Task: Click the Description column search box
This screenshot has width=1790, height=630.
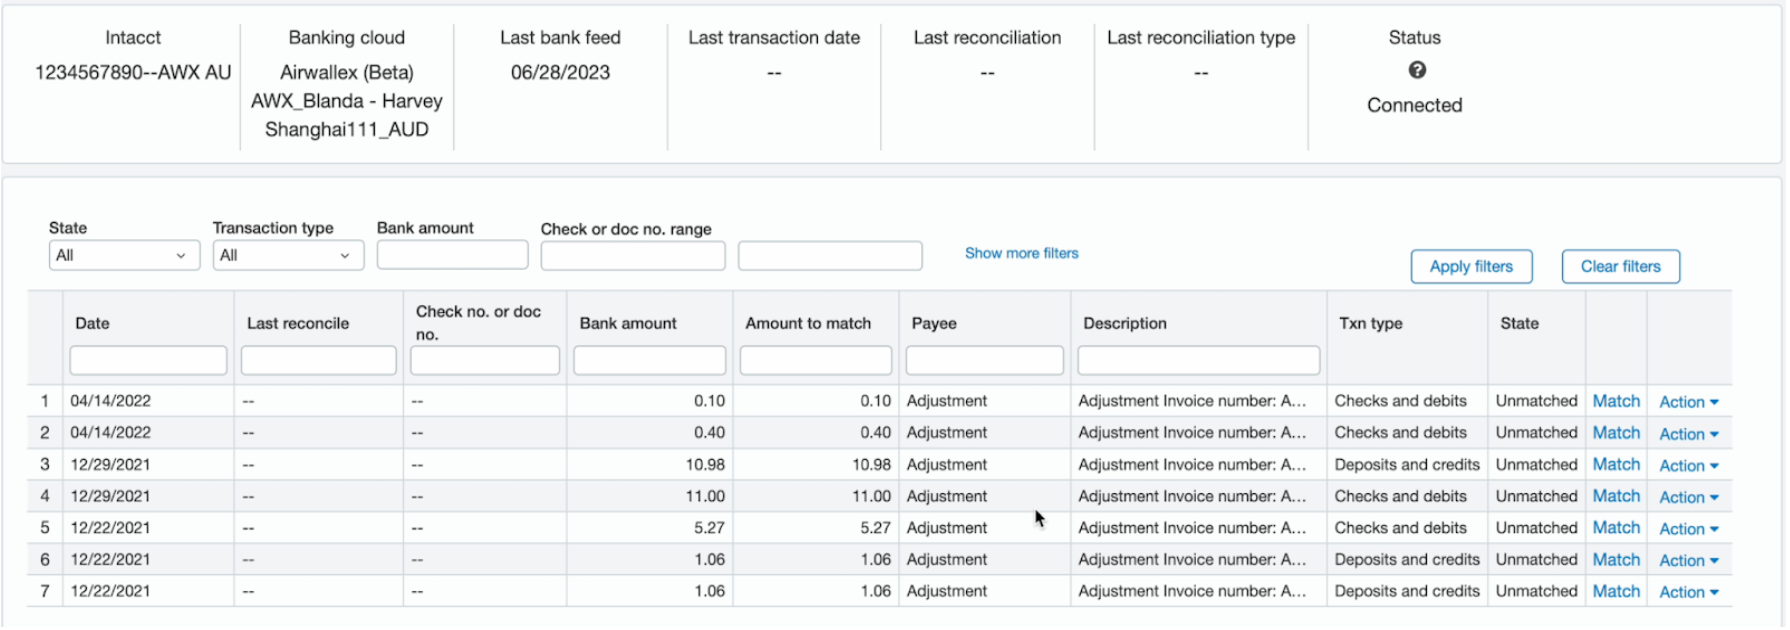Action: coord(1198,360)
